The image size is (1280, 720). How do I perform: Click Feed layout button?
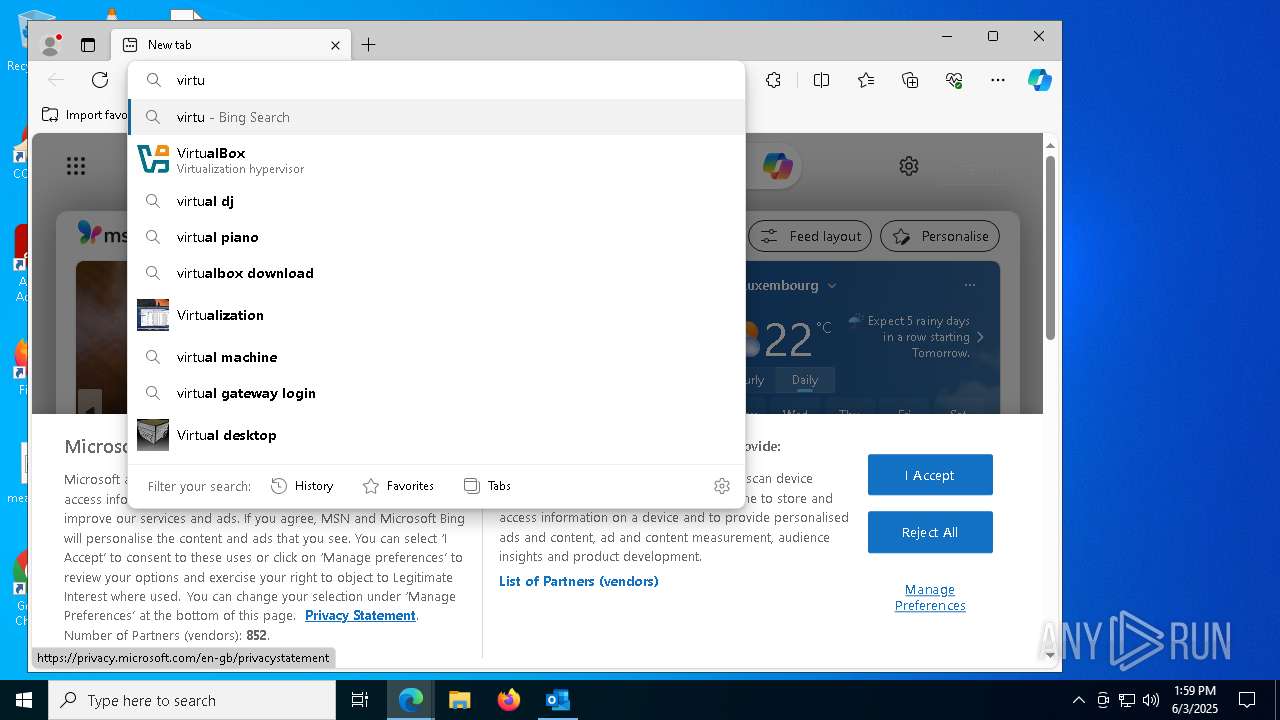pos(810,236)
